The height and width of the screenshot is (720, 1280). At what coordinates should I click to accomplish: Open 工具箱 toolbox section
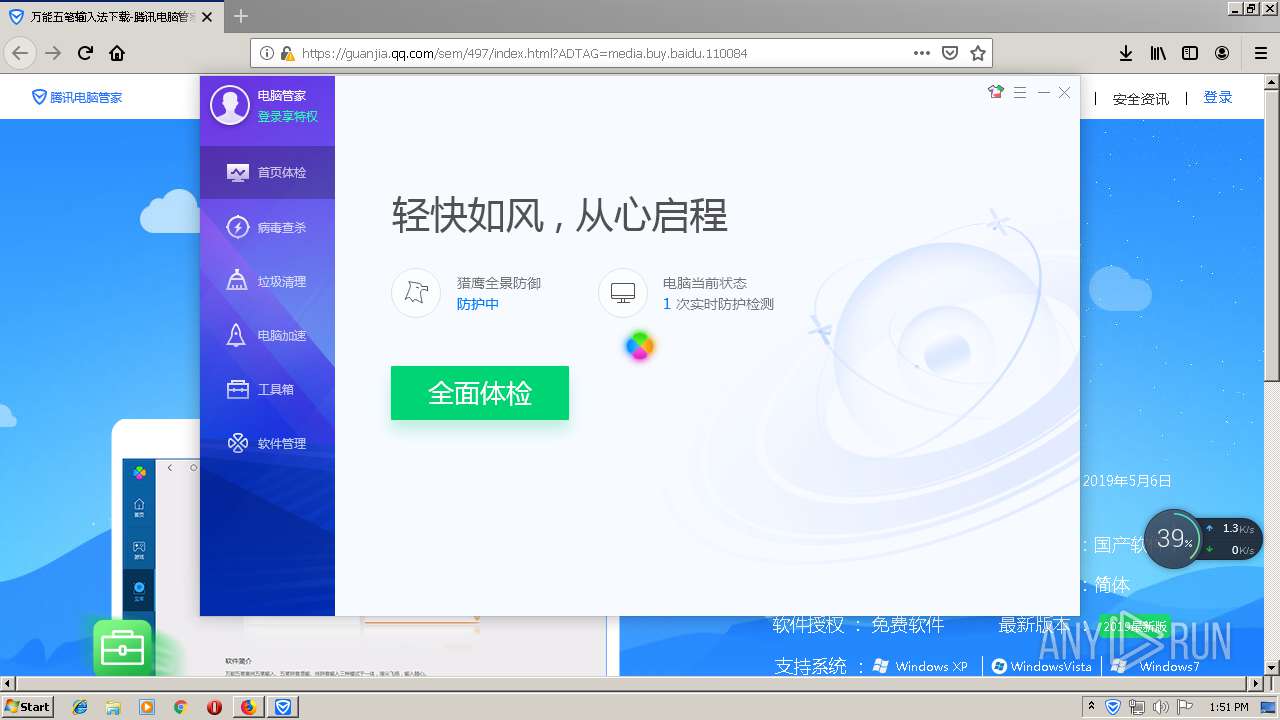(267, 389)
